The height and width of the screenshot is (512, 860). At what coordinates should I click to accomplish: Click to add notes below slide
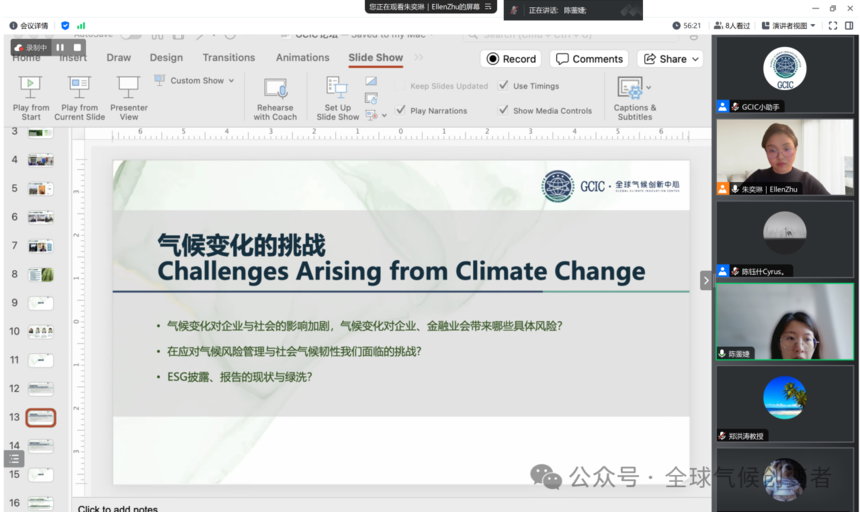tap(117, 508)
